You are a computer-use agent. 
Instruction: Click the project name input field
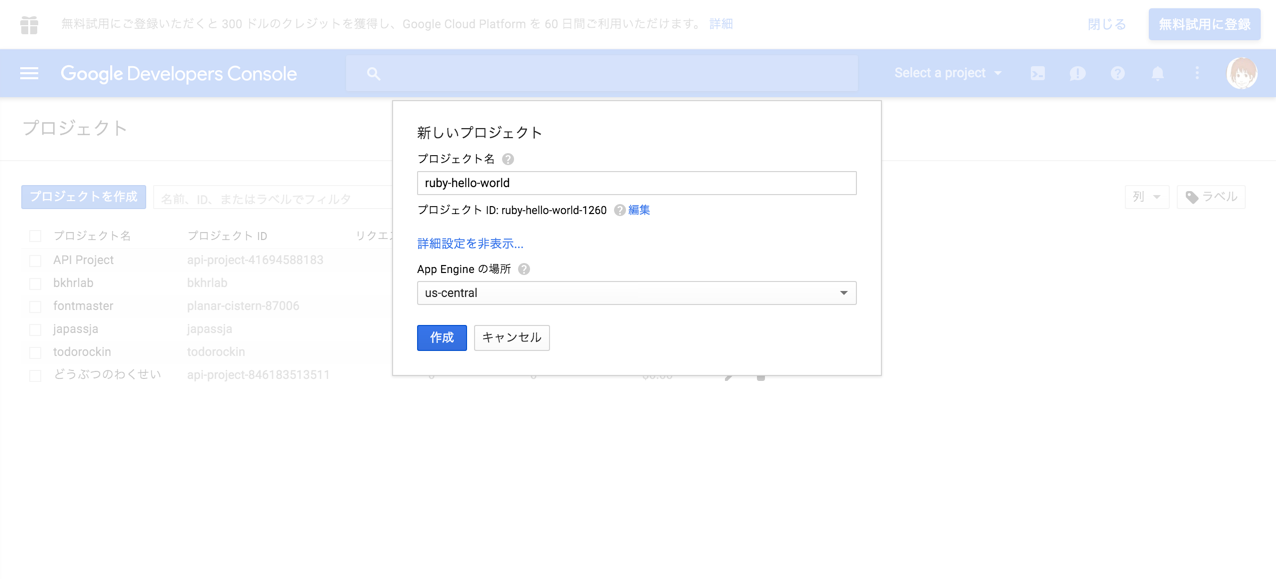coord(636,183)
